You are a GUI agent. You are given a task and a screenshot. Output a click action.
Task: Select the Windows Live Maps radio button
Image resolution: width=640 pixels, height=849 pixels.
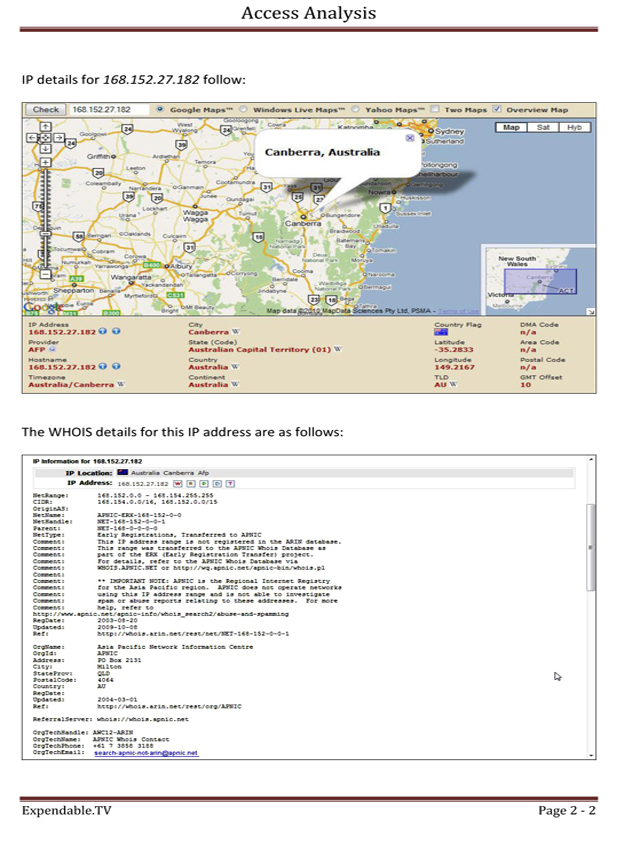click(x=243, y=109)
